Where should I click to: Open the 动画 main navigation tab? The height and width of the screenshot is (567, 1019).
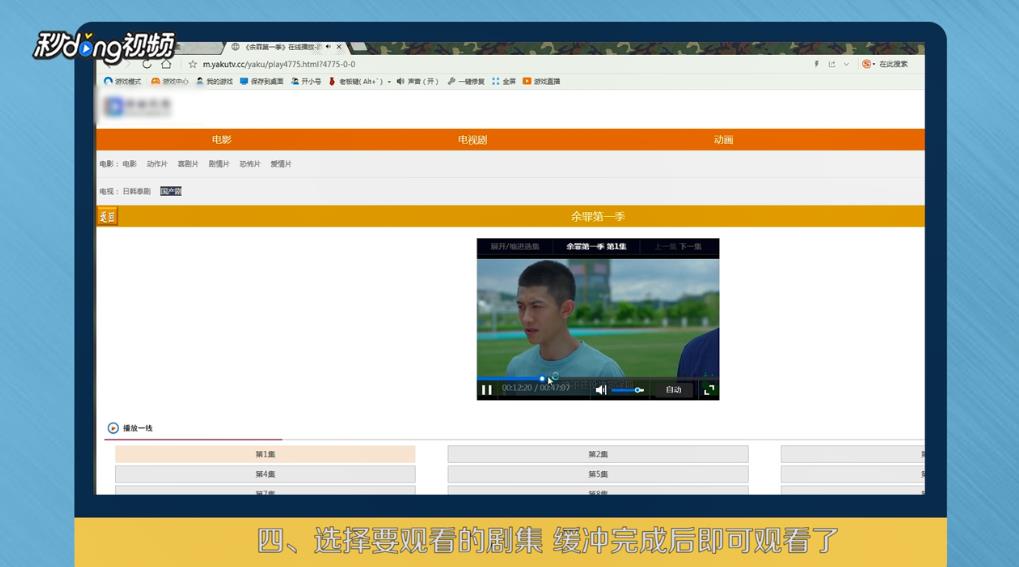(x=723, y=140)
